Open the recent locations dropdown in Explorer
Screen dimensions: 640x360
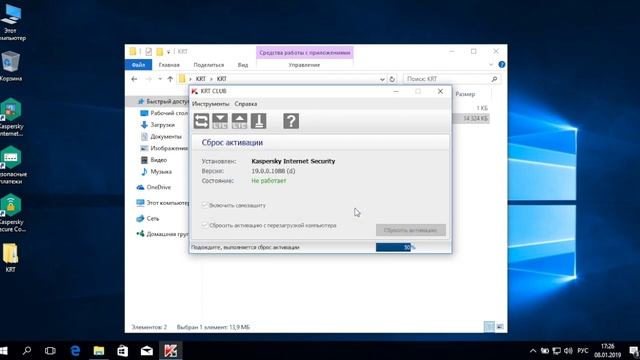pyautogui.click(x=160, y=79)
